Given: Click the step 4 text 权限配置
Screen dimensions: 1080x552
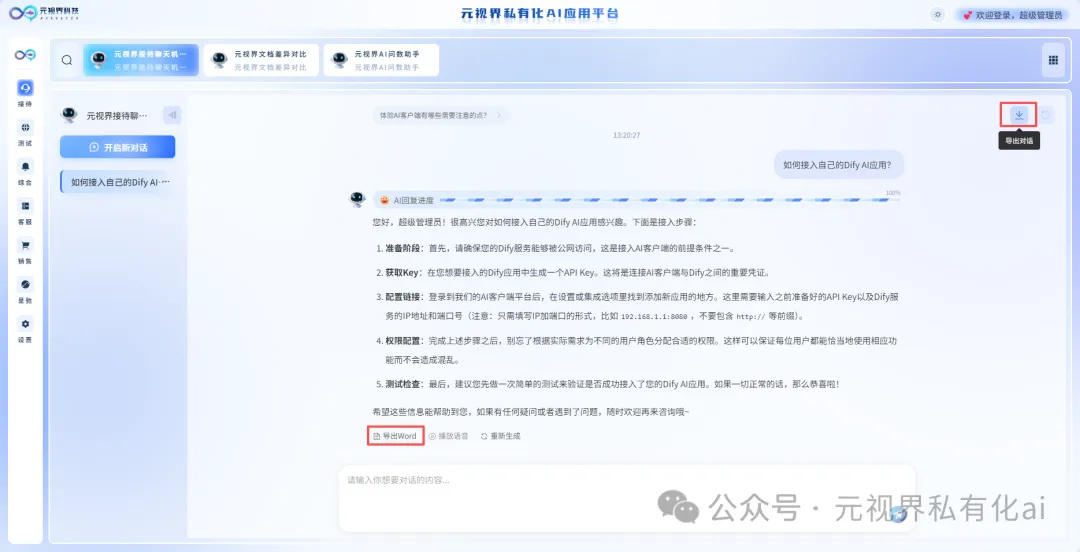Looking at the screenshot, I should 403,340.
